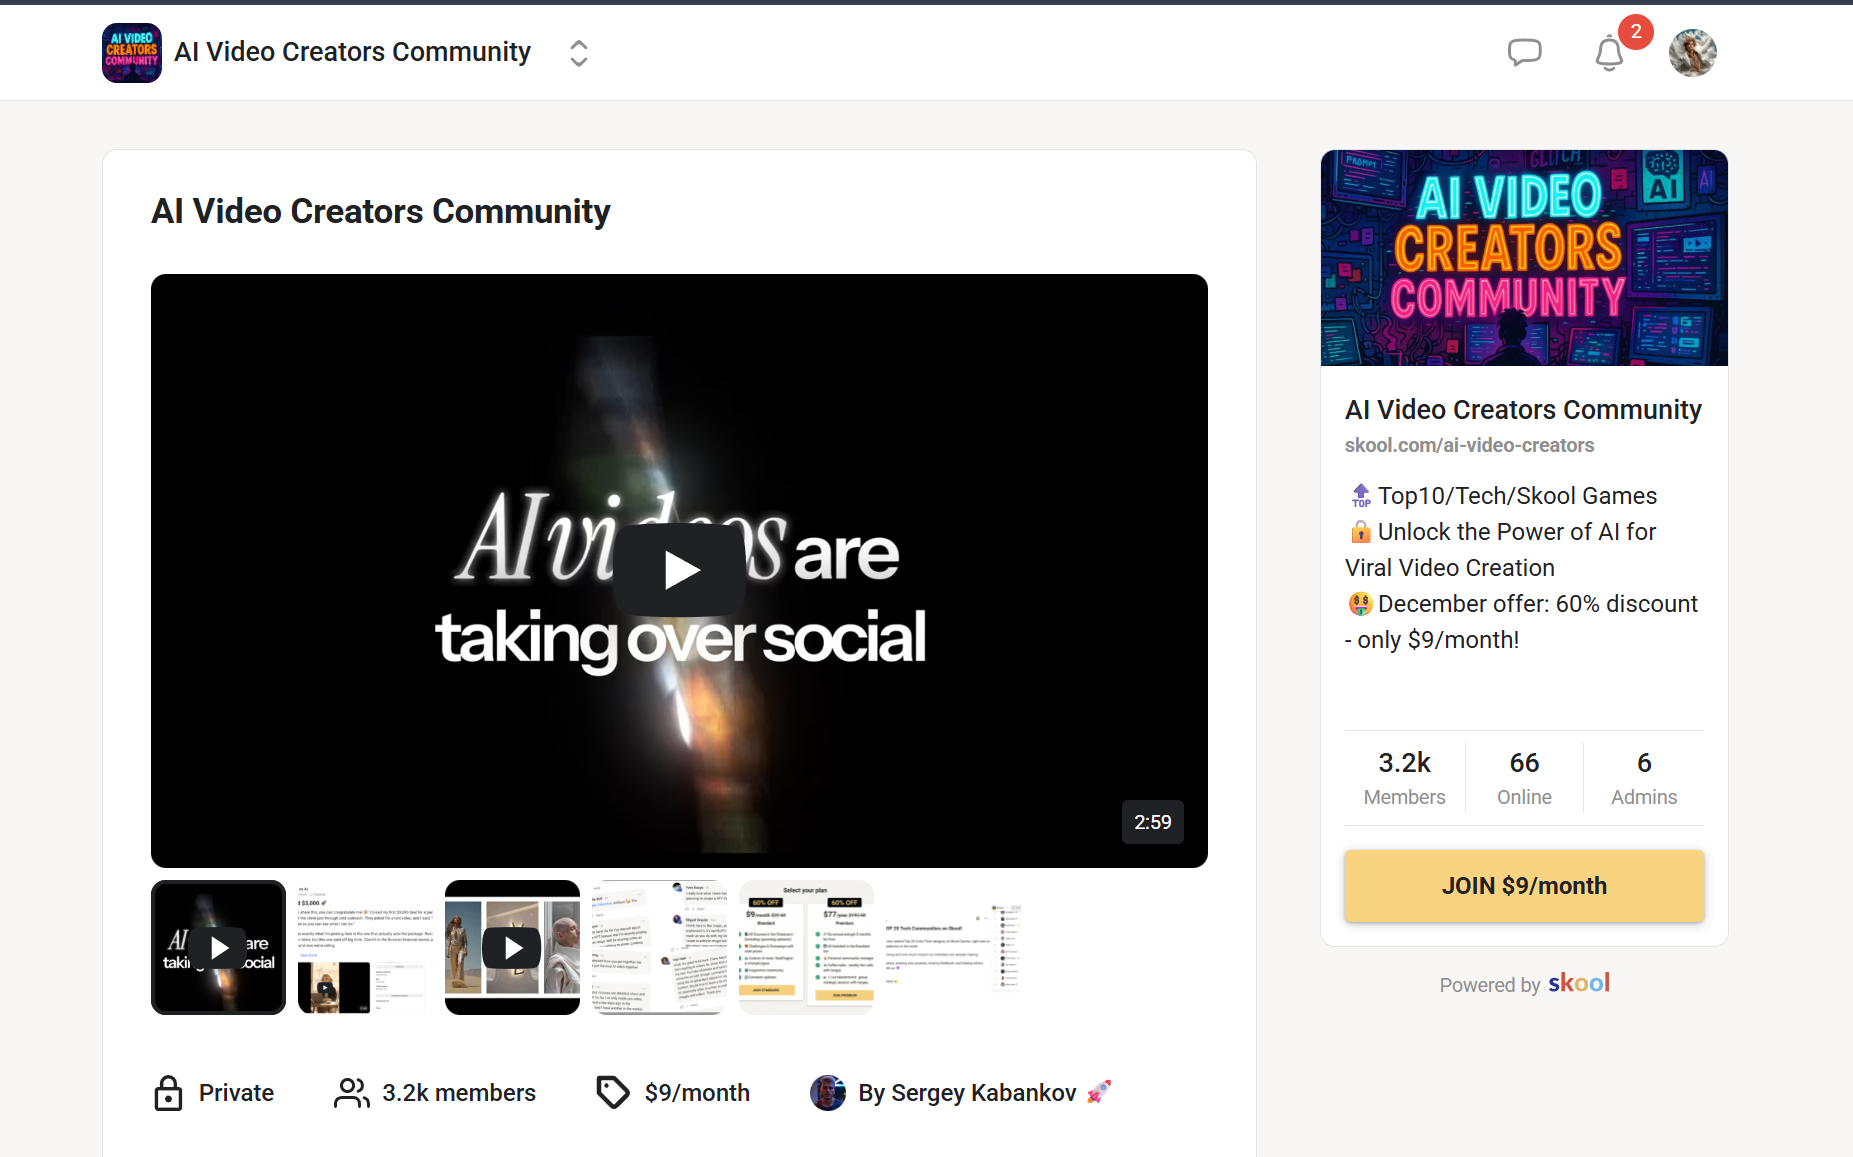Image resolution: width=1853 pixels, height=1157 pixels.
Task: Click Sergey Kabankov's avatar icon
Action: click(x=828, y=1092)
